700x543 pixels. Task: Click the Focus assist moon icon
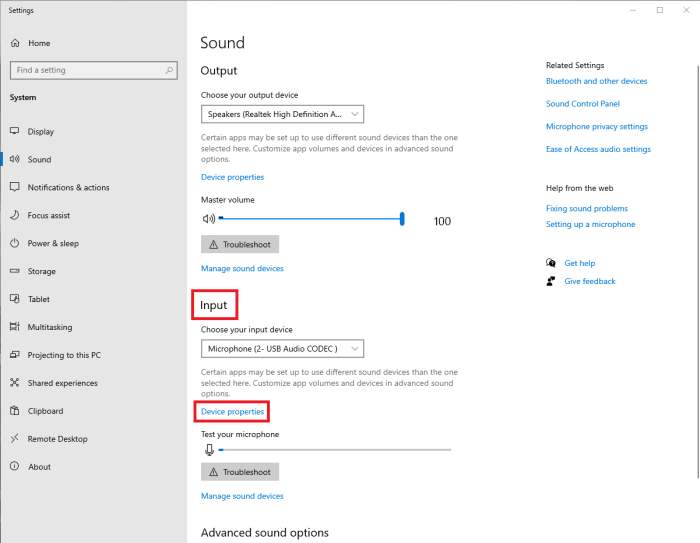click(15, 215)
